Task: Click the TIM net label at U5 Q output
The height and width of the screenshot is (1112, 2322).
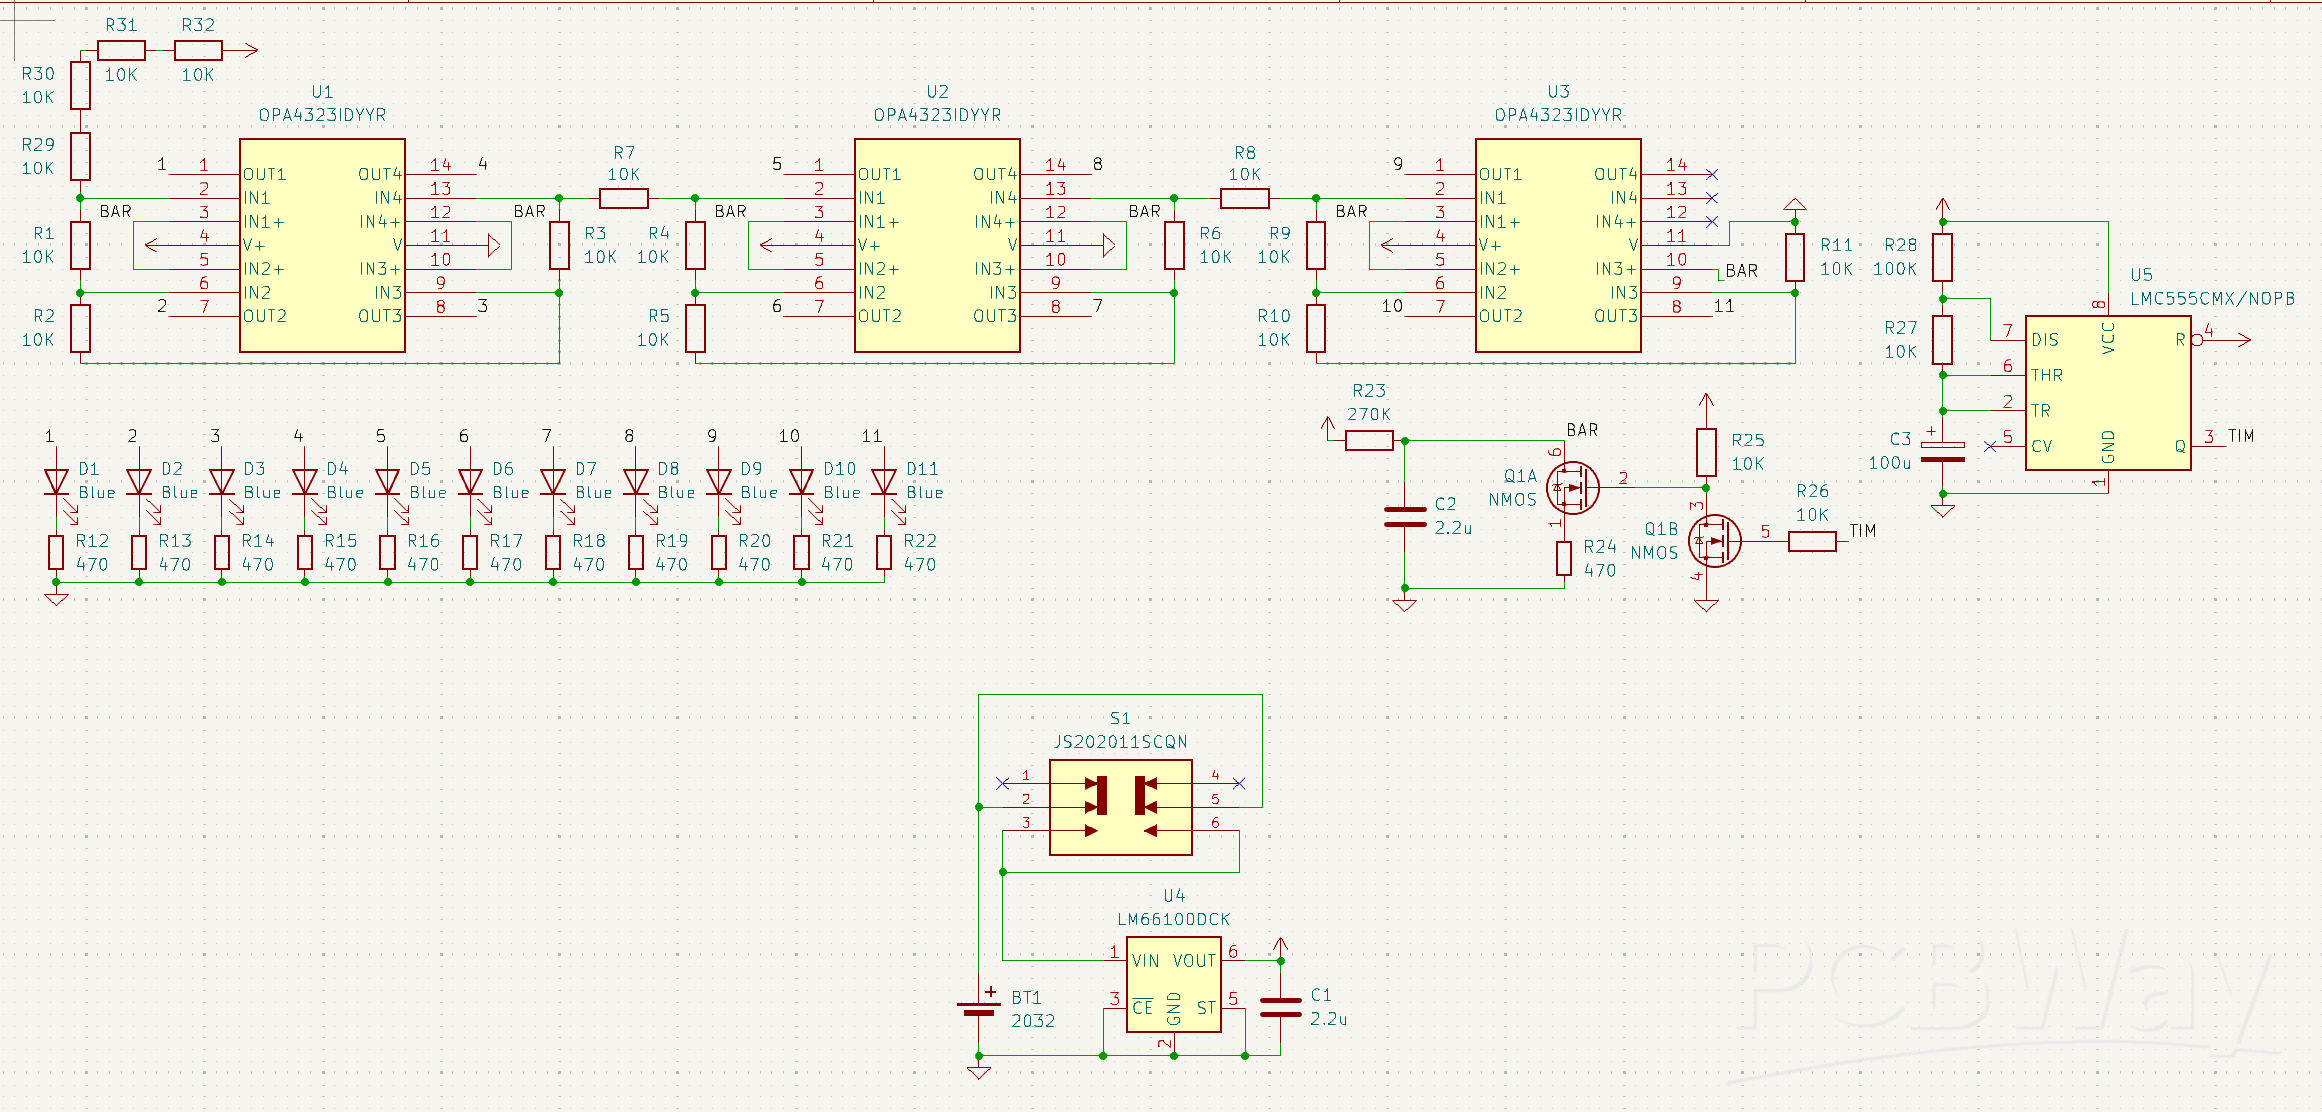Action: (2241, 436)
